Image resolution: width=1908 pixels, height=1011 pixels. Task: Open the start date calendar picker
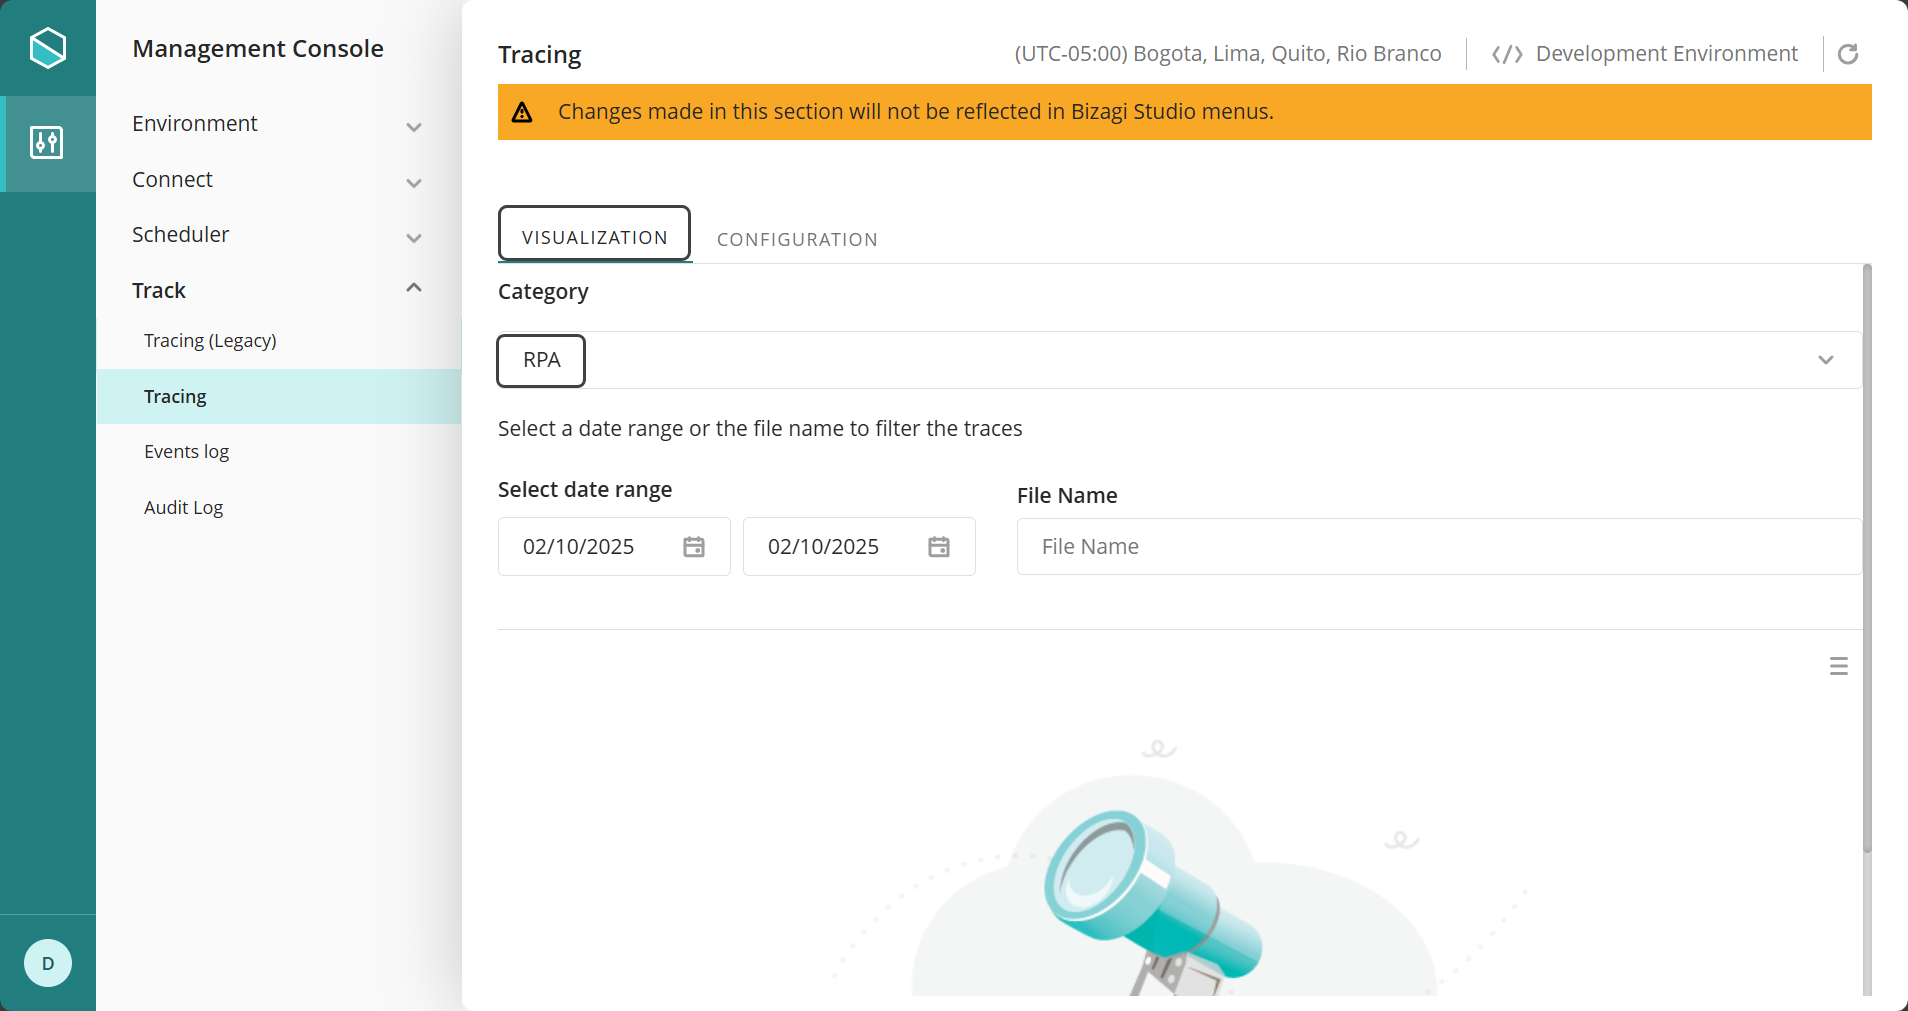[x=694, y=547]
